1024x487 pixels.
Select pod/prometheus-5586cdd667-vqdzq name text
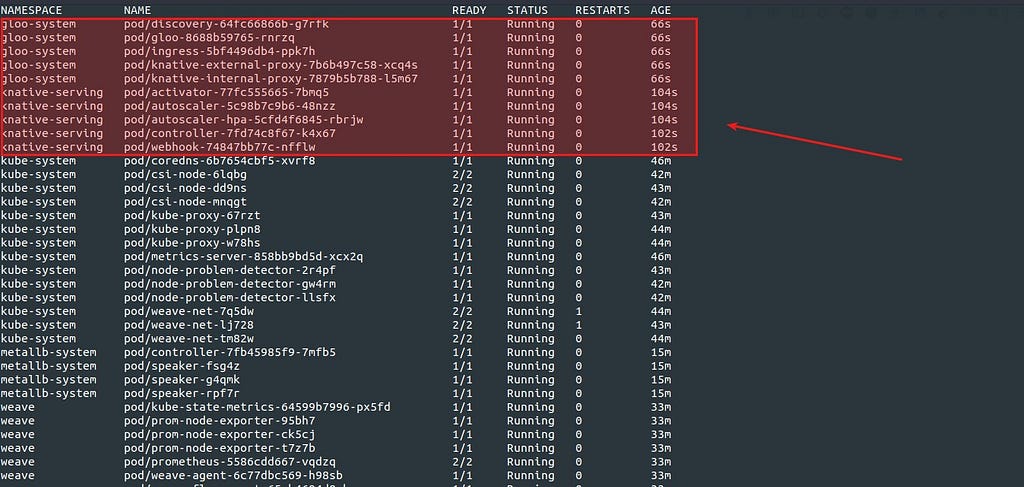pyautogui.click(x=230, y=463)
